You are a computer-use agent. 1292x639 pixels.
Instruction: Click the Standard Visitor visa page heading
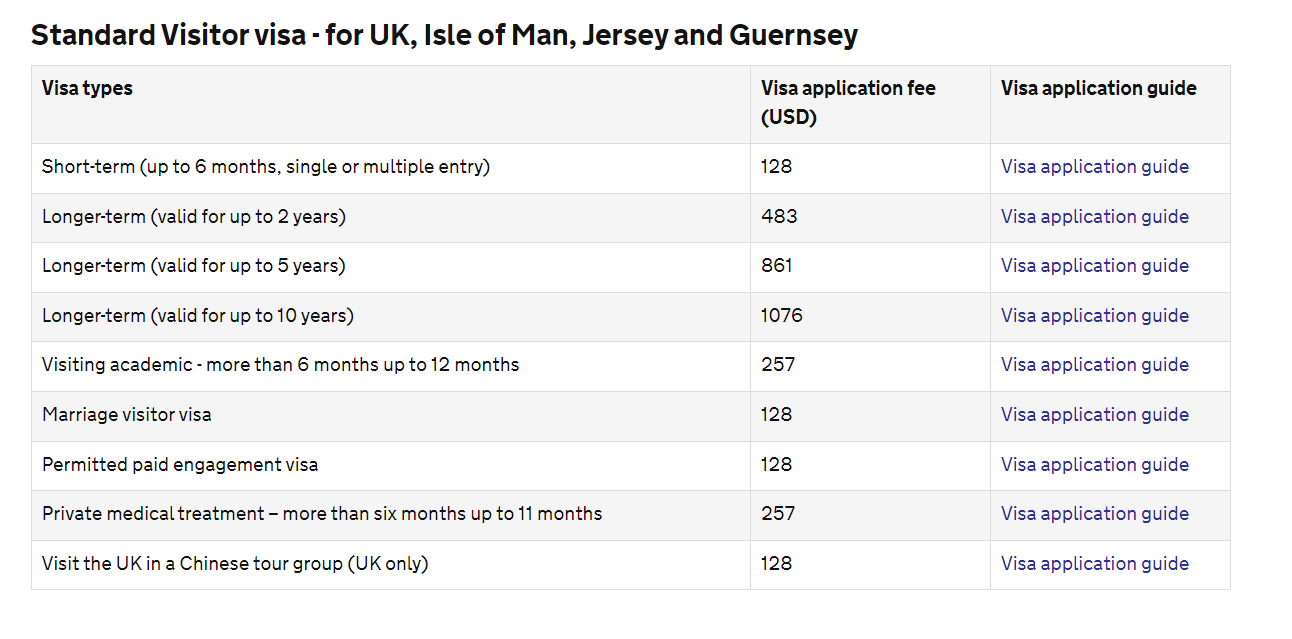pyautogui.click(x=444, y=36)
